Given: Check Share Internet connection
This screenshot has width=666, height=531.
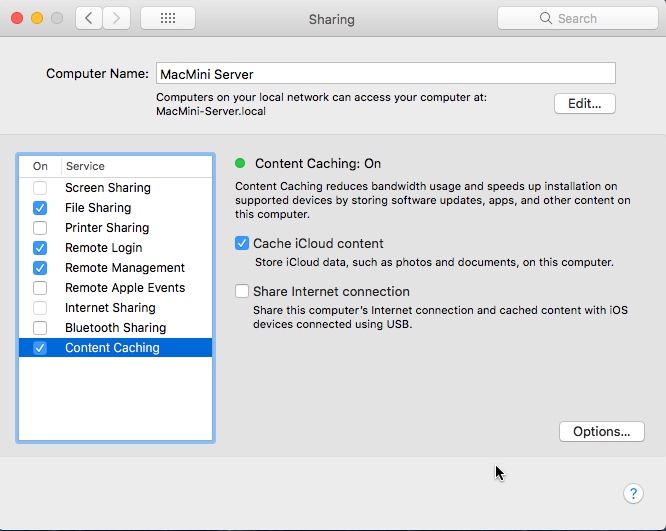Looking at the screenshot, I should (x=242, y=291).
